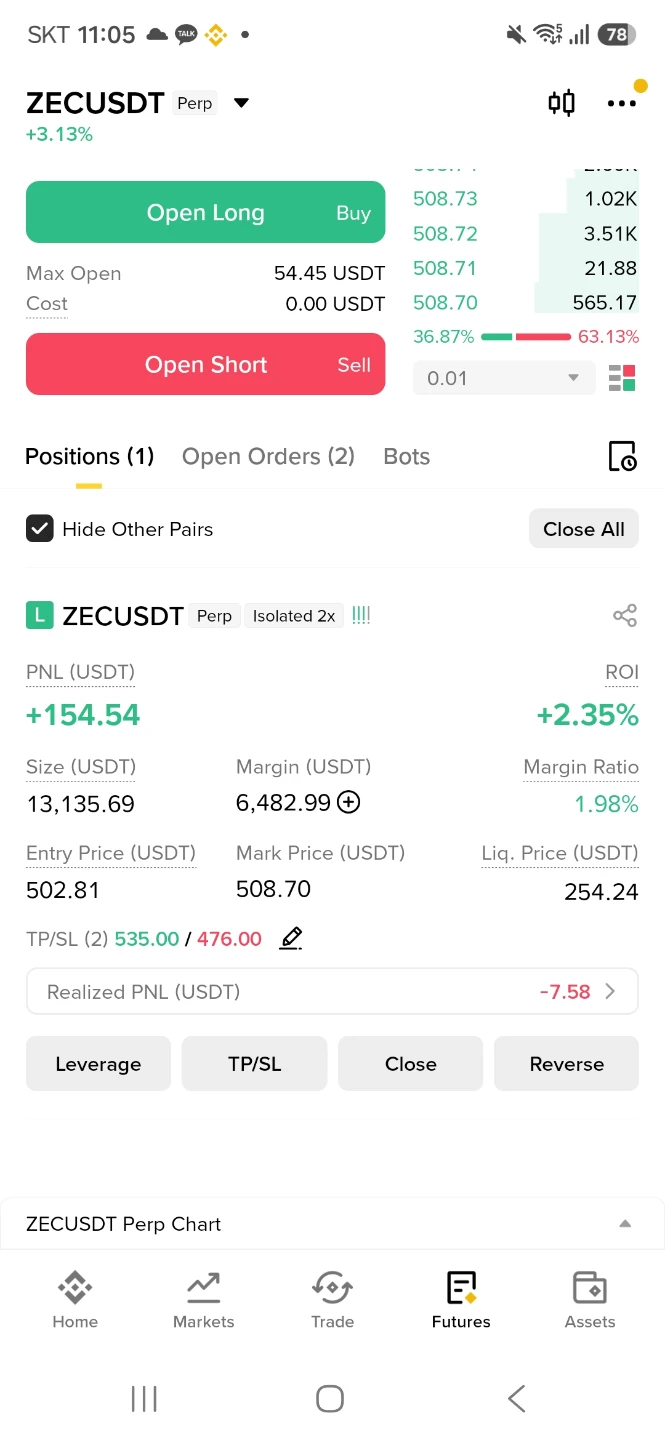The width and height of the screenshot is (665, 1440).
Task: Open the candlestick chart icon
Action: 562,103
